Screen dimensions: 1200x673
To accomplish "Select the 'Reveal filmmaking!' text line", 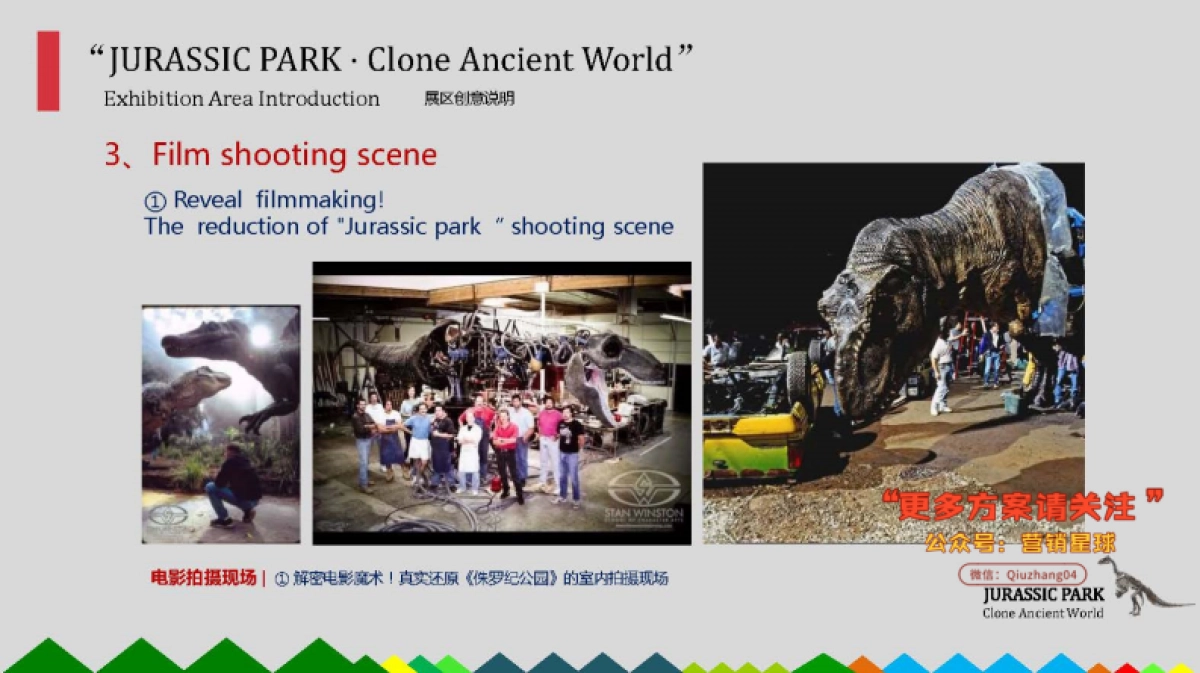I will coord(278,200).
